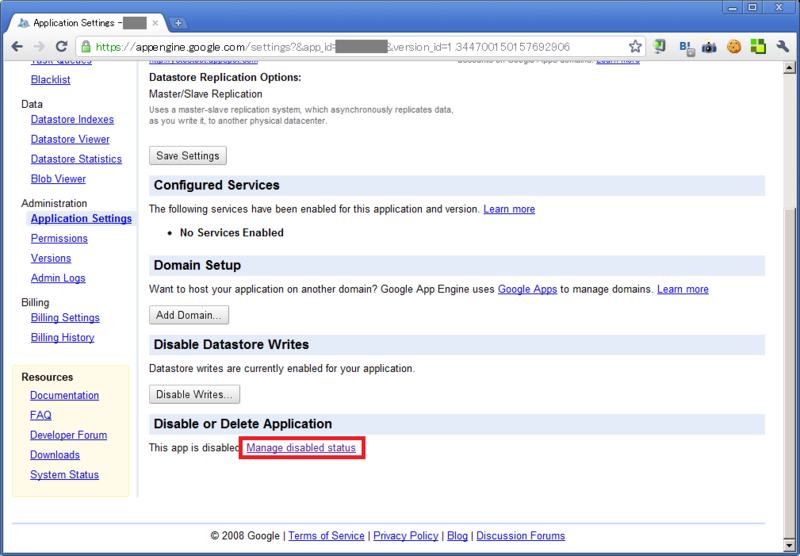800x556 pixels.
Task: Open Blog footer link
Action: click(457, 536)
